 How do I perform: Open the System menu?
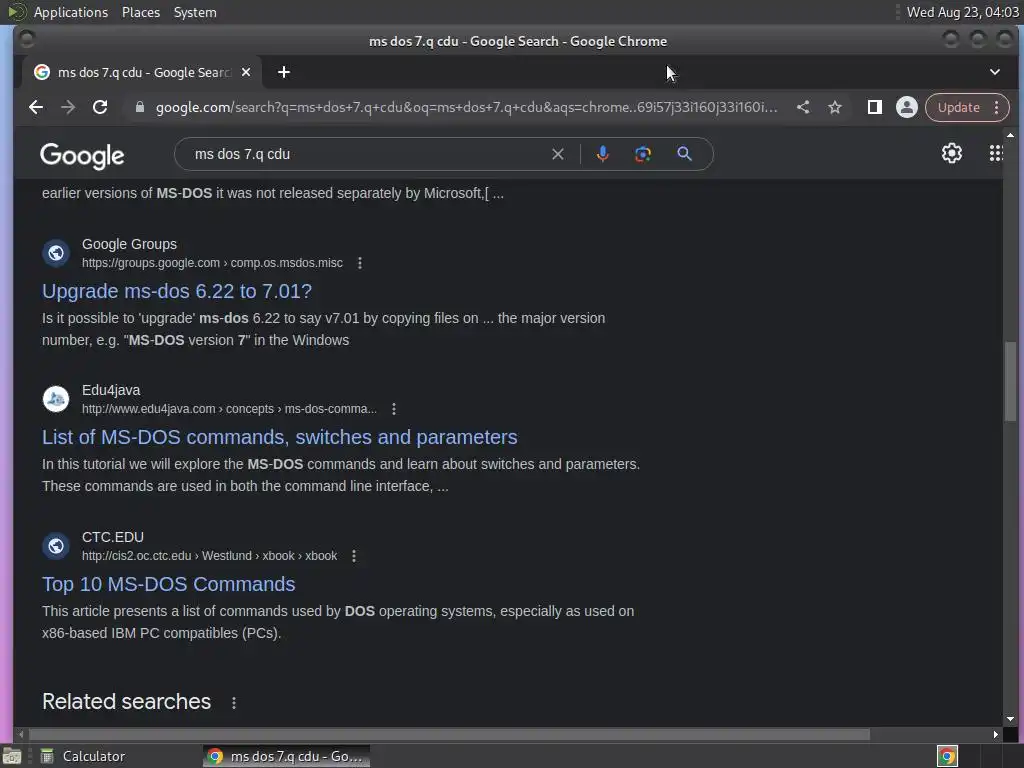pyautogui.click(x=195, y=12)
